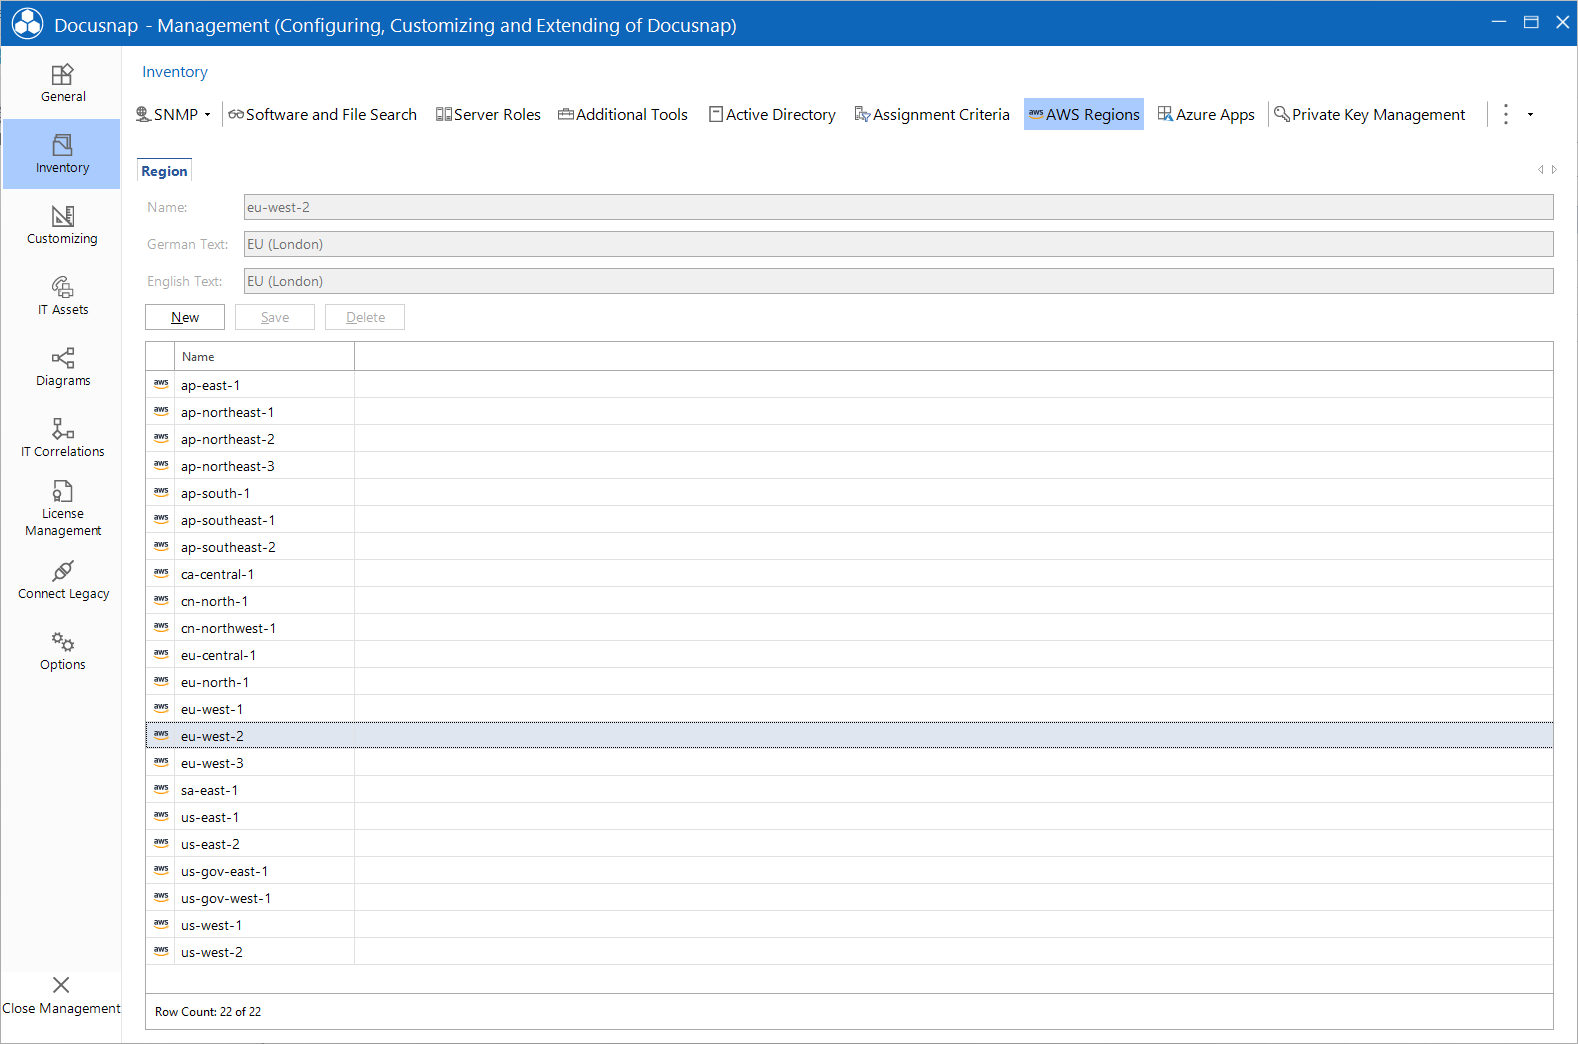Open Assignment Criteria toolbar item
This screenshot has height=1044, width=1578.
point(932,114)
